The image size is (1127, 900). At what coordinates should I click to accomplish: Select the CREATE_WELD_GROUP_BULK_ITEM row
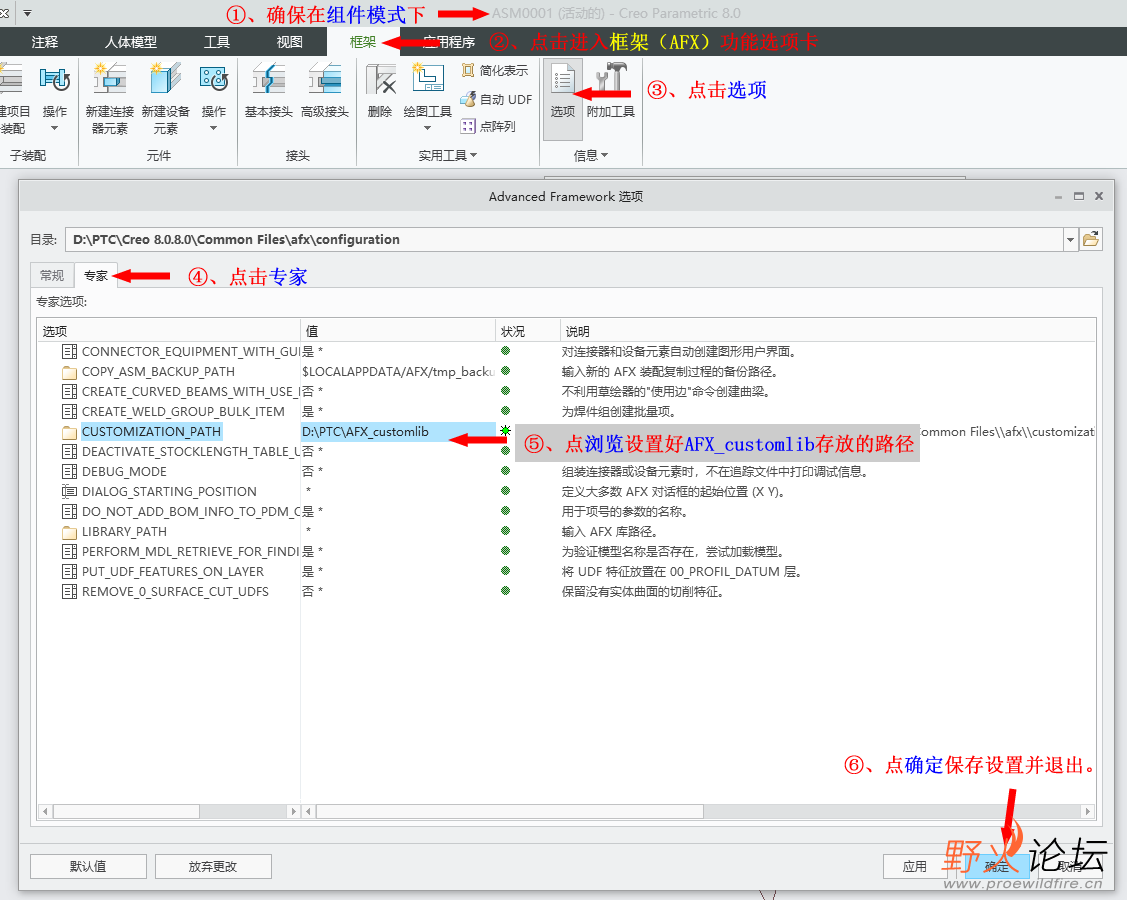(x=183, y=412)
